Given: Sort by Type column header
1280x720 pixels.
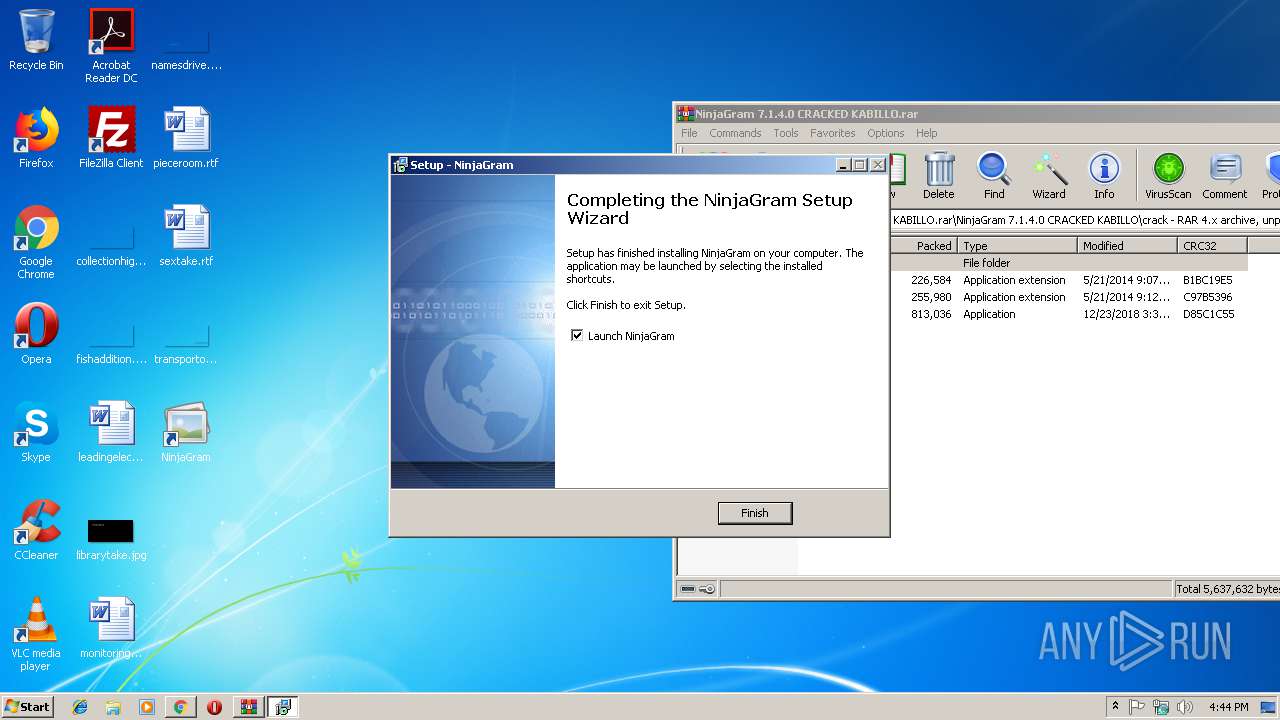Looking at the screenshot, I should pos(1017,245).
